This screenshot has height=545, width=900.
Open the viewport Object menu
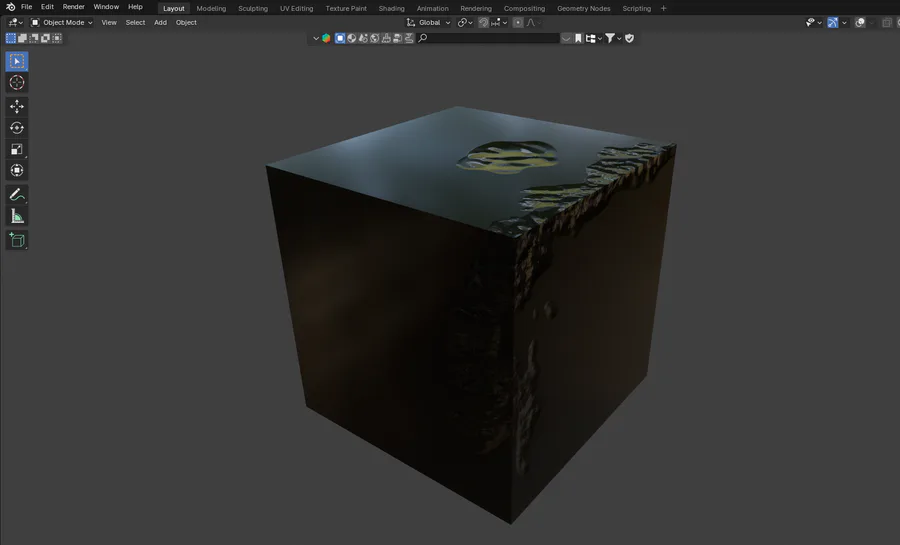pos(186,22)
